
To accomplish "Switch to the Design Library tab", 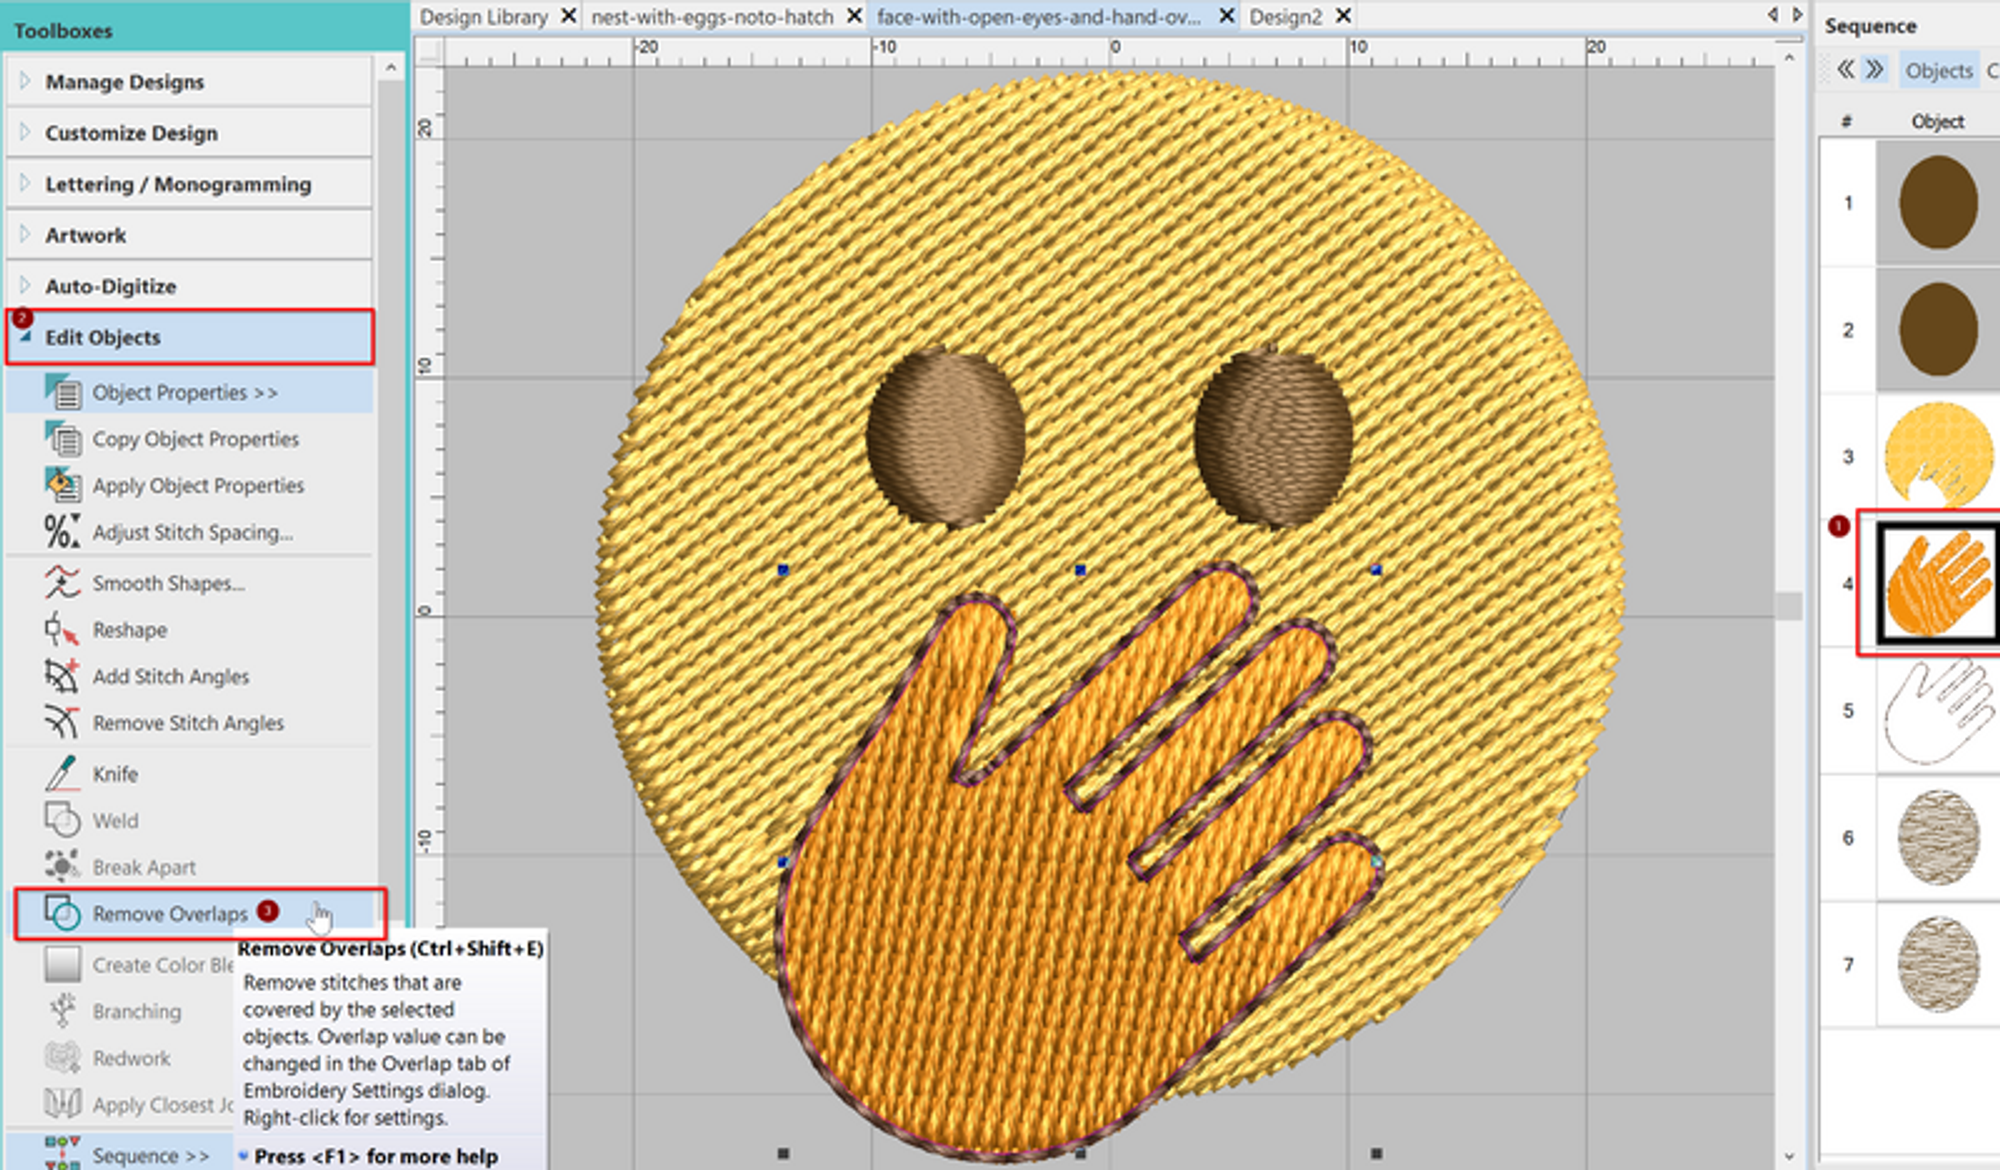I will 484,17.
